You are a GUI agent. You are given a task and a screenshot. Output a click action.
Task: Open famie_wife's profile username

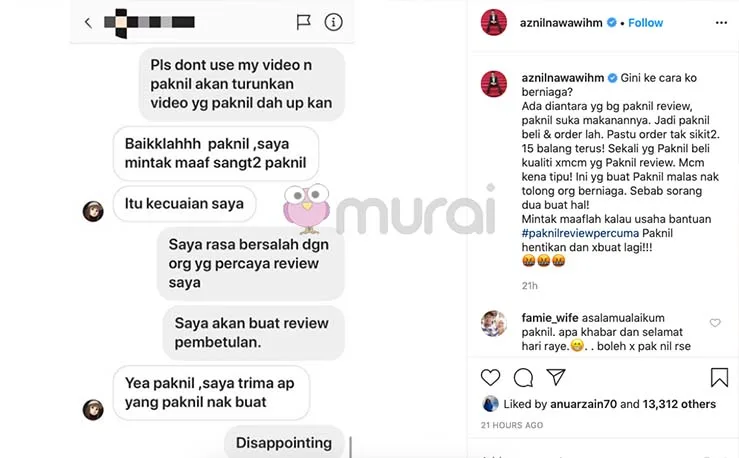click(550, 318)
